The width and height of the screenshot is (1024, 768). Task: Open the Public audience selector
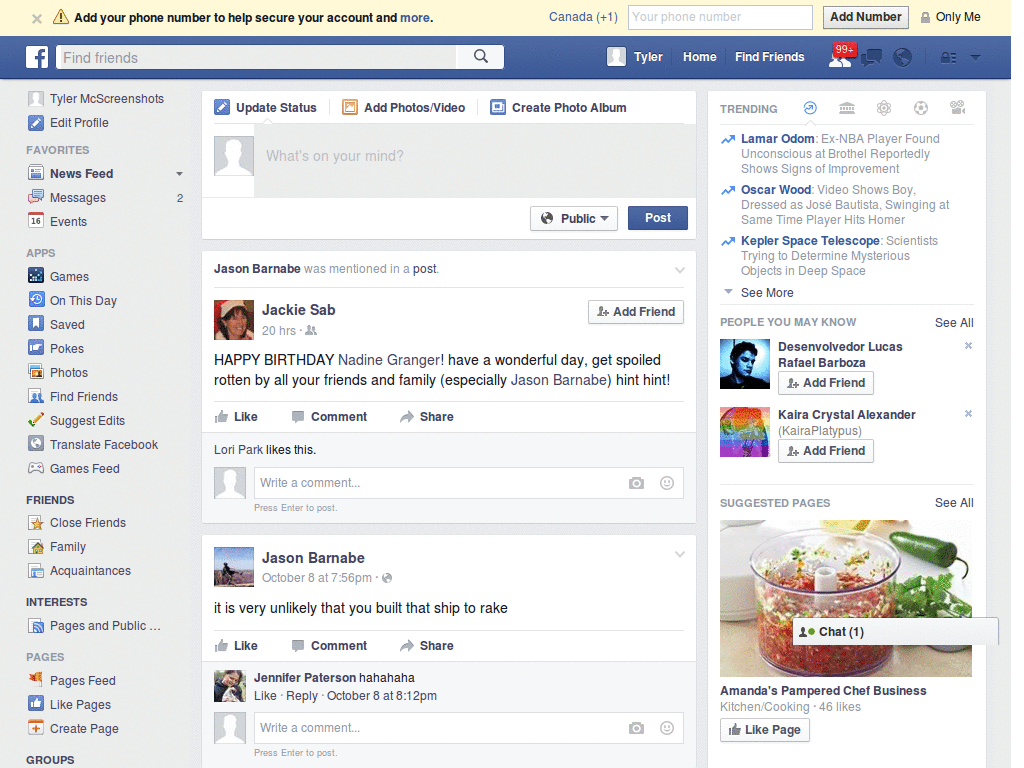click(574, 218)
